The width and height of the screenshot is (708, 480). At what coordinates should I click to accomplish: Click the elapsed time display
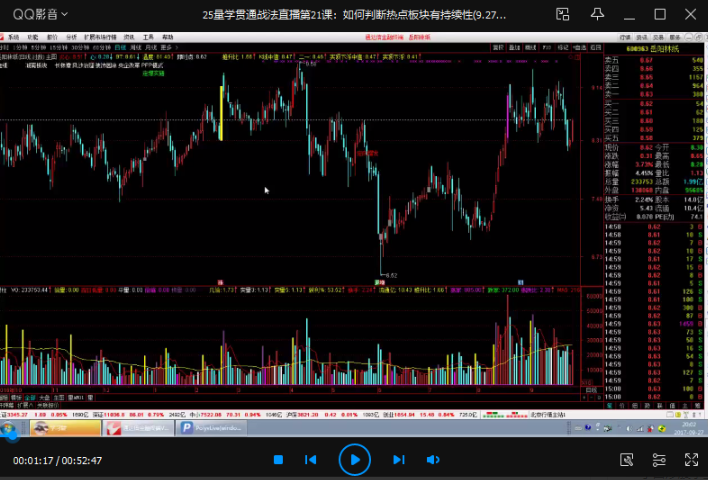tap(31, 460)
